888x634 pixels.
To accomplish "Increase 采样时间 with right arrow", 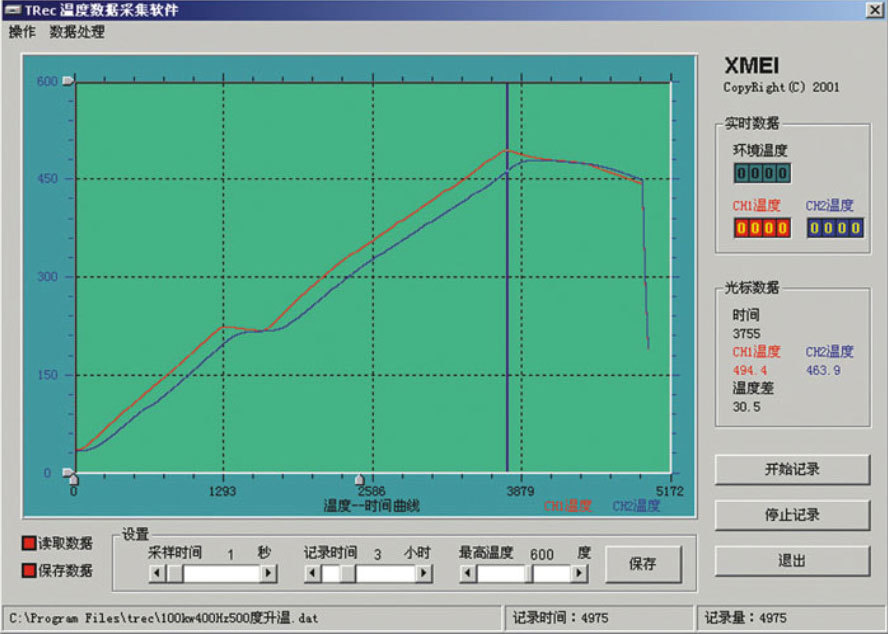I will tap(268, 573).
